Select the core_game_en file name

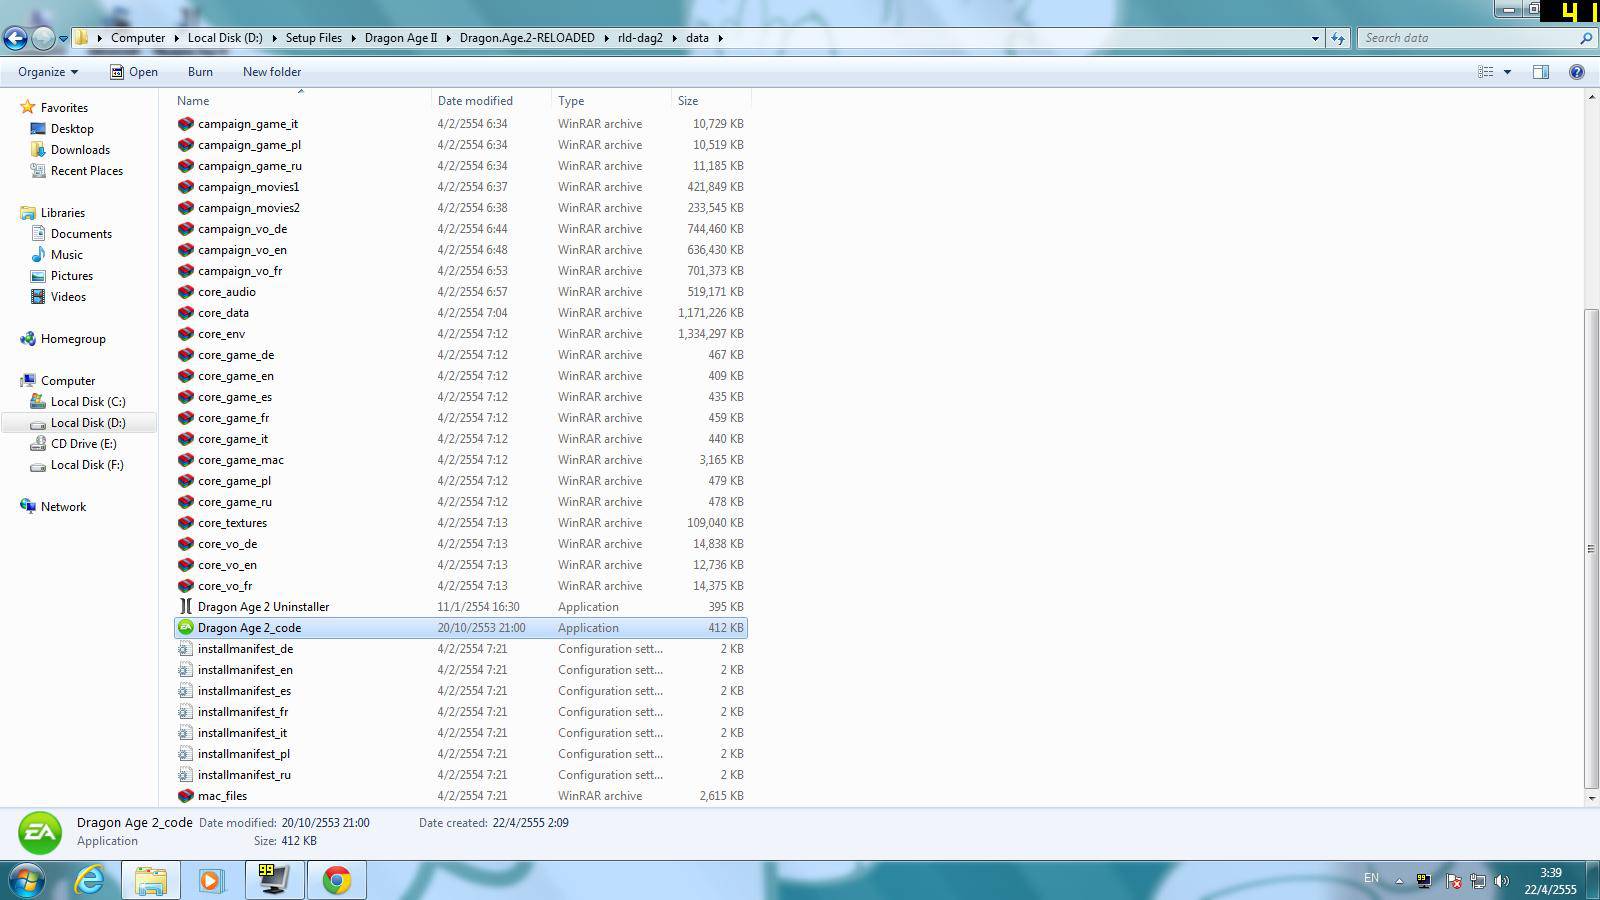[236, 376]
